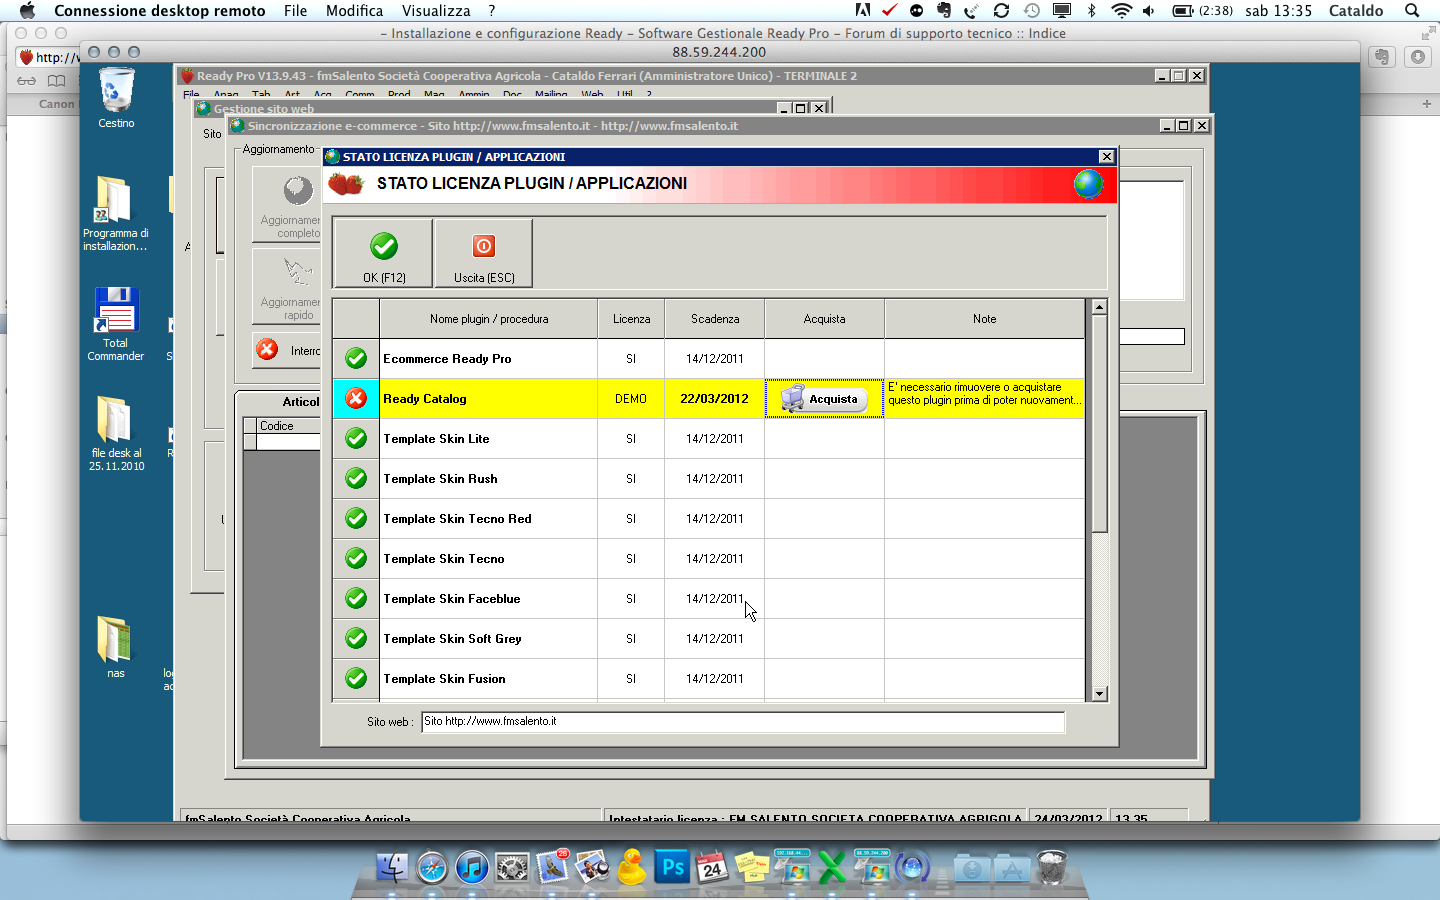Select the Ecommerce Ready Pro row name
The width and height of the screenshot is (1440, 900).
[x=447, y=359]
